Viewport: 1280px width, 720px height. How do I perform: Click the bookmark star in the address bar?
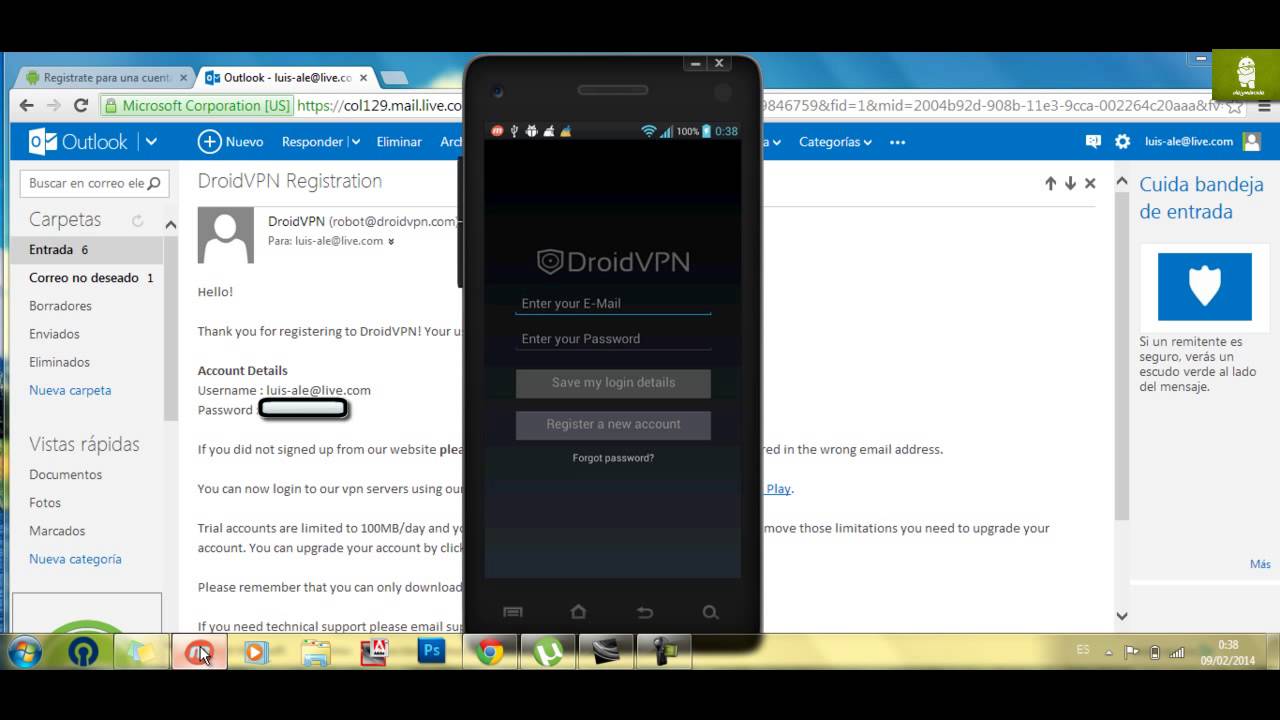[x=1235, y=105]
